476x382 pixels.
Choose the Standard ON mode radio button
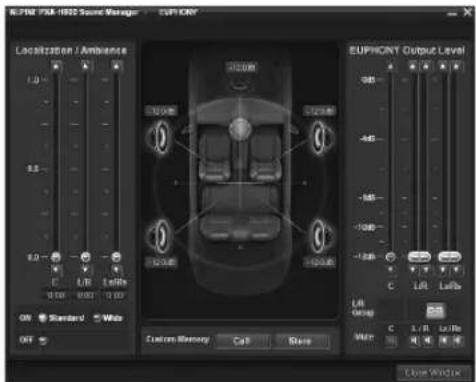(42, 318)
